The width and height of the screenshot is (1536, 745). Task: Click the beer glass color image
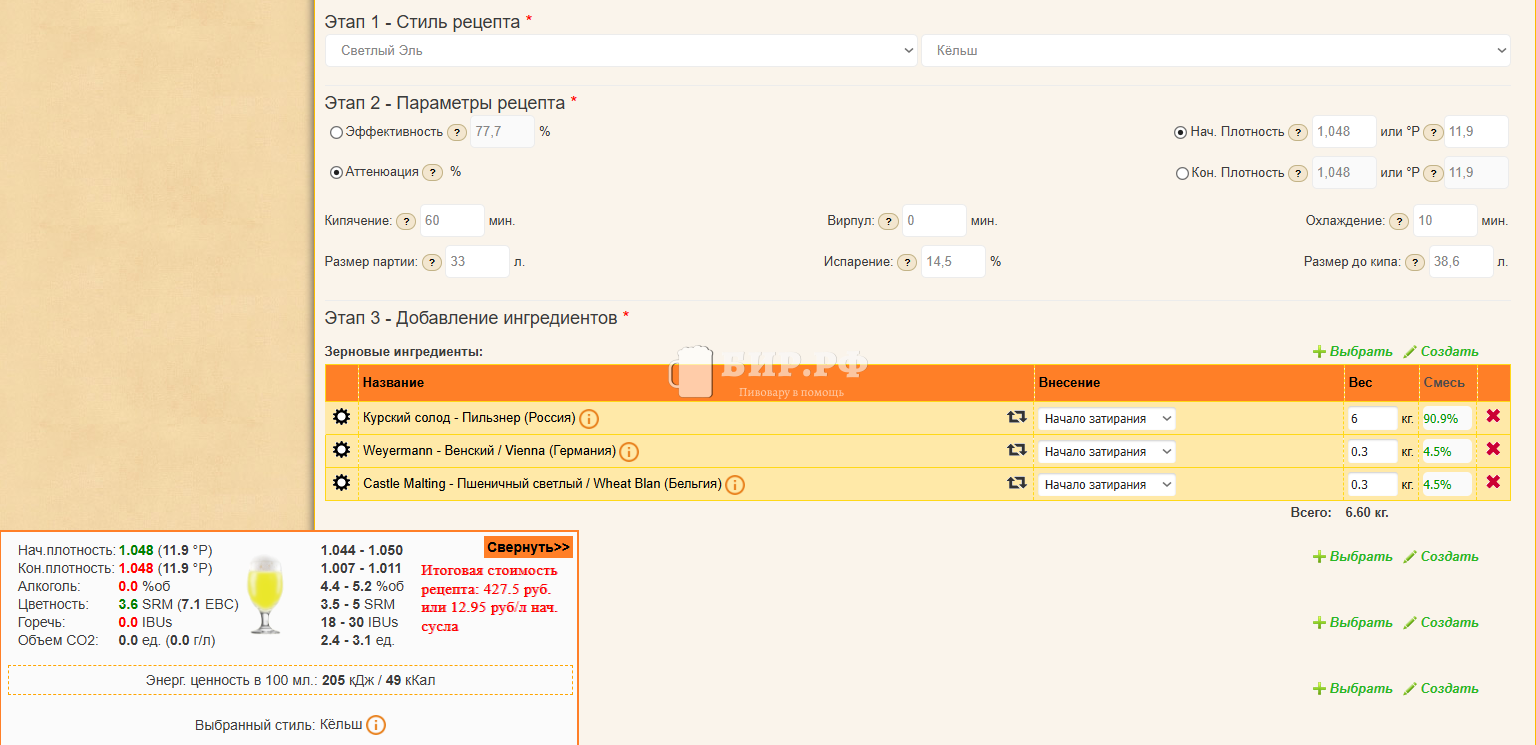[x=265, y=594]
